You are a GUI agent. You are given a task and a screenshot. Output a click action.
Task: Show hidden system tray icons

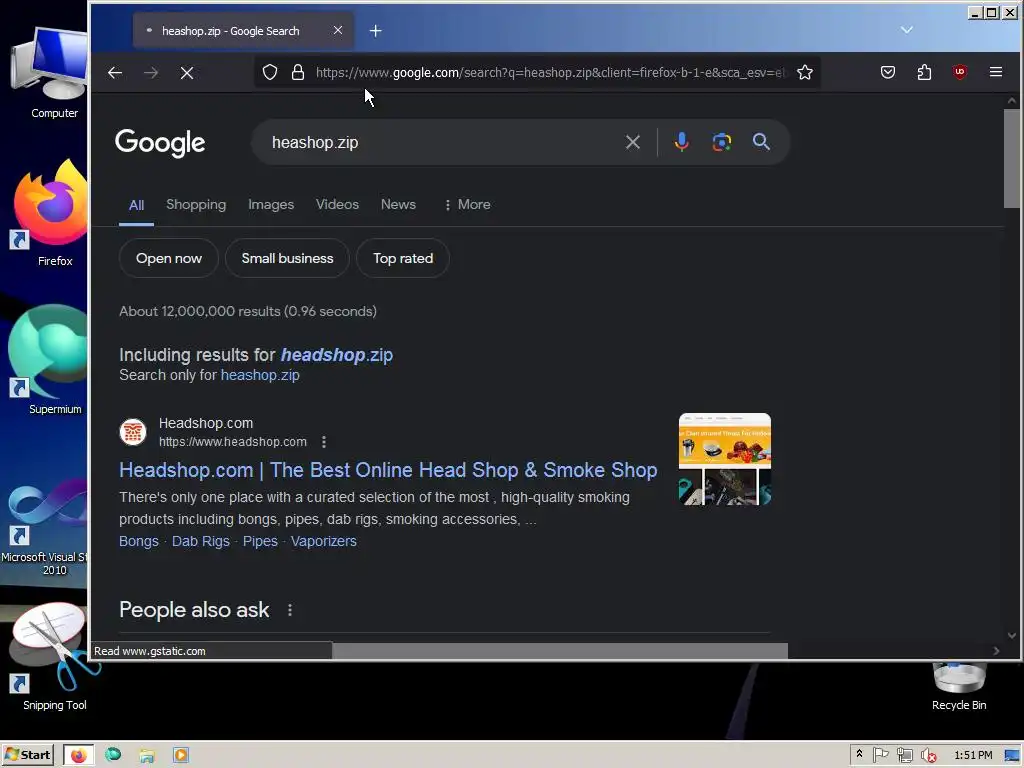pos(859,754)
